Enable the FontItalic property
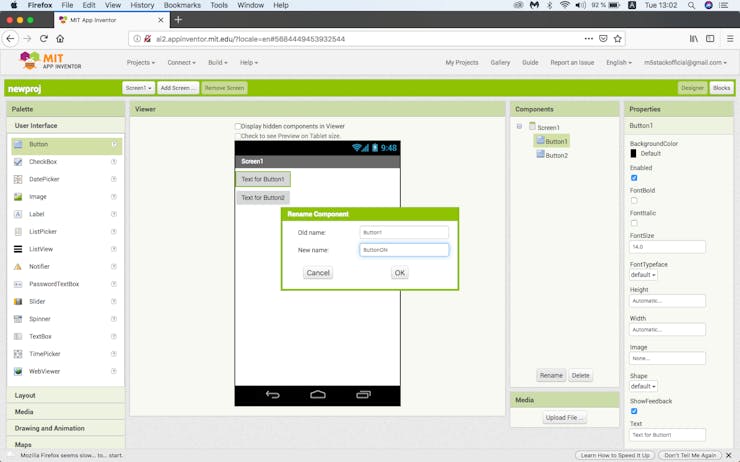The height and width of the screenshot is (462, 740). (634, 223)
